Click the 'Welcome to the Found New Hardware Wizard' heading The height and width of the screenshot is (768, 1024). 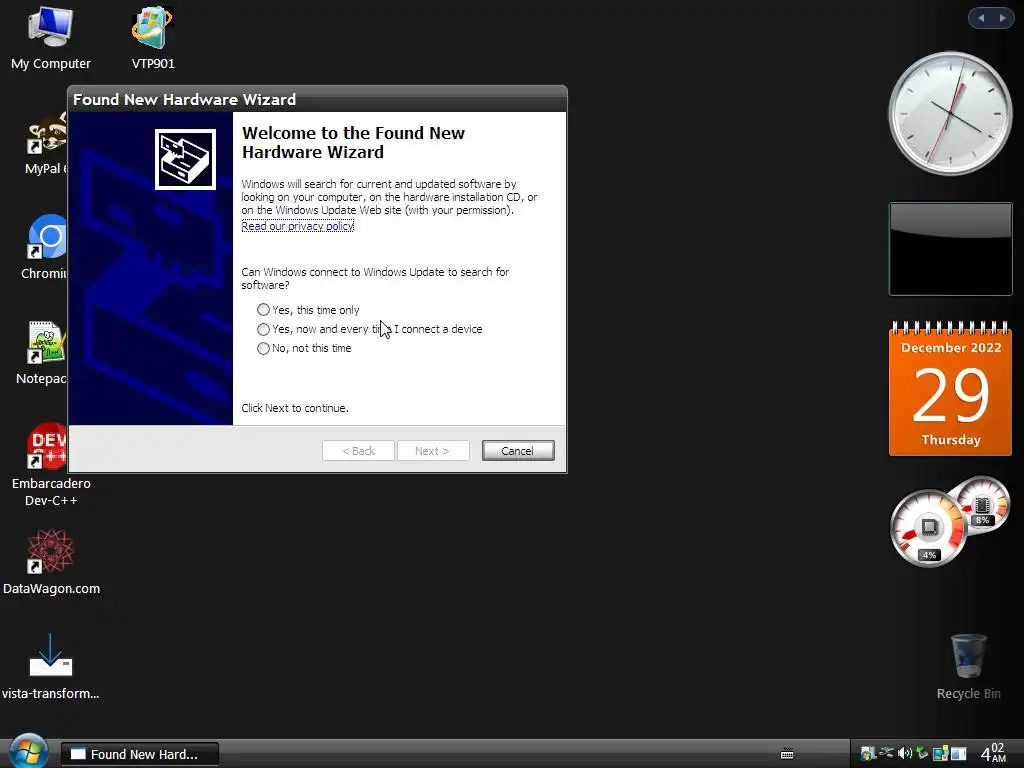[x=353, y=142]
